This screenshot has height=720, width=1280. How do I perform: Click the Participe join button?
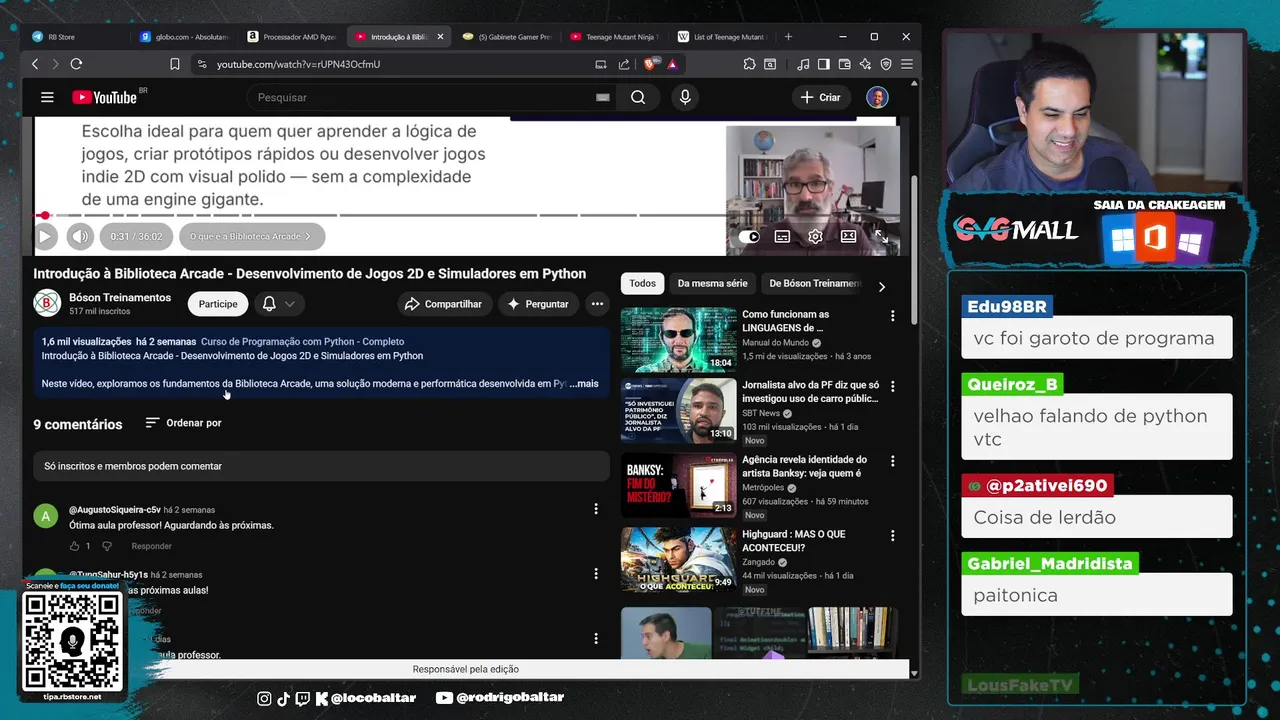(x=218, y=304)
